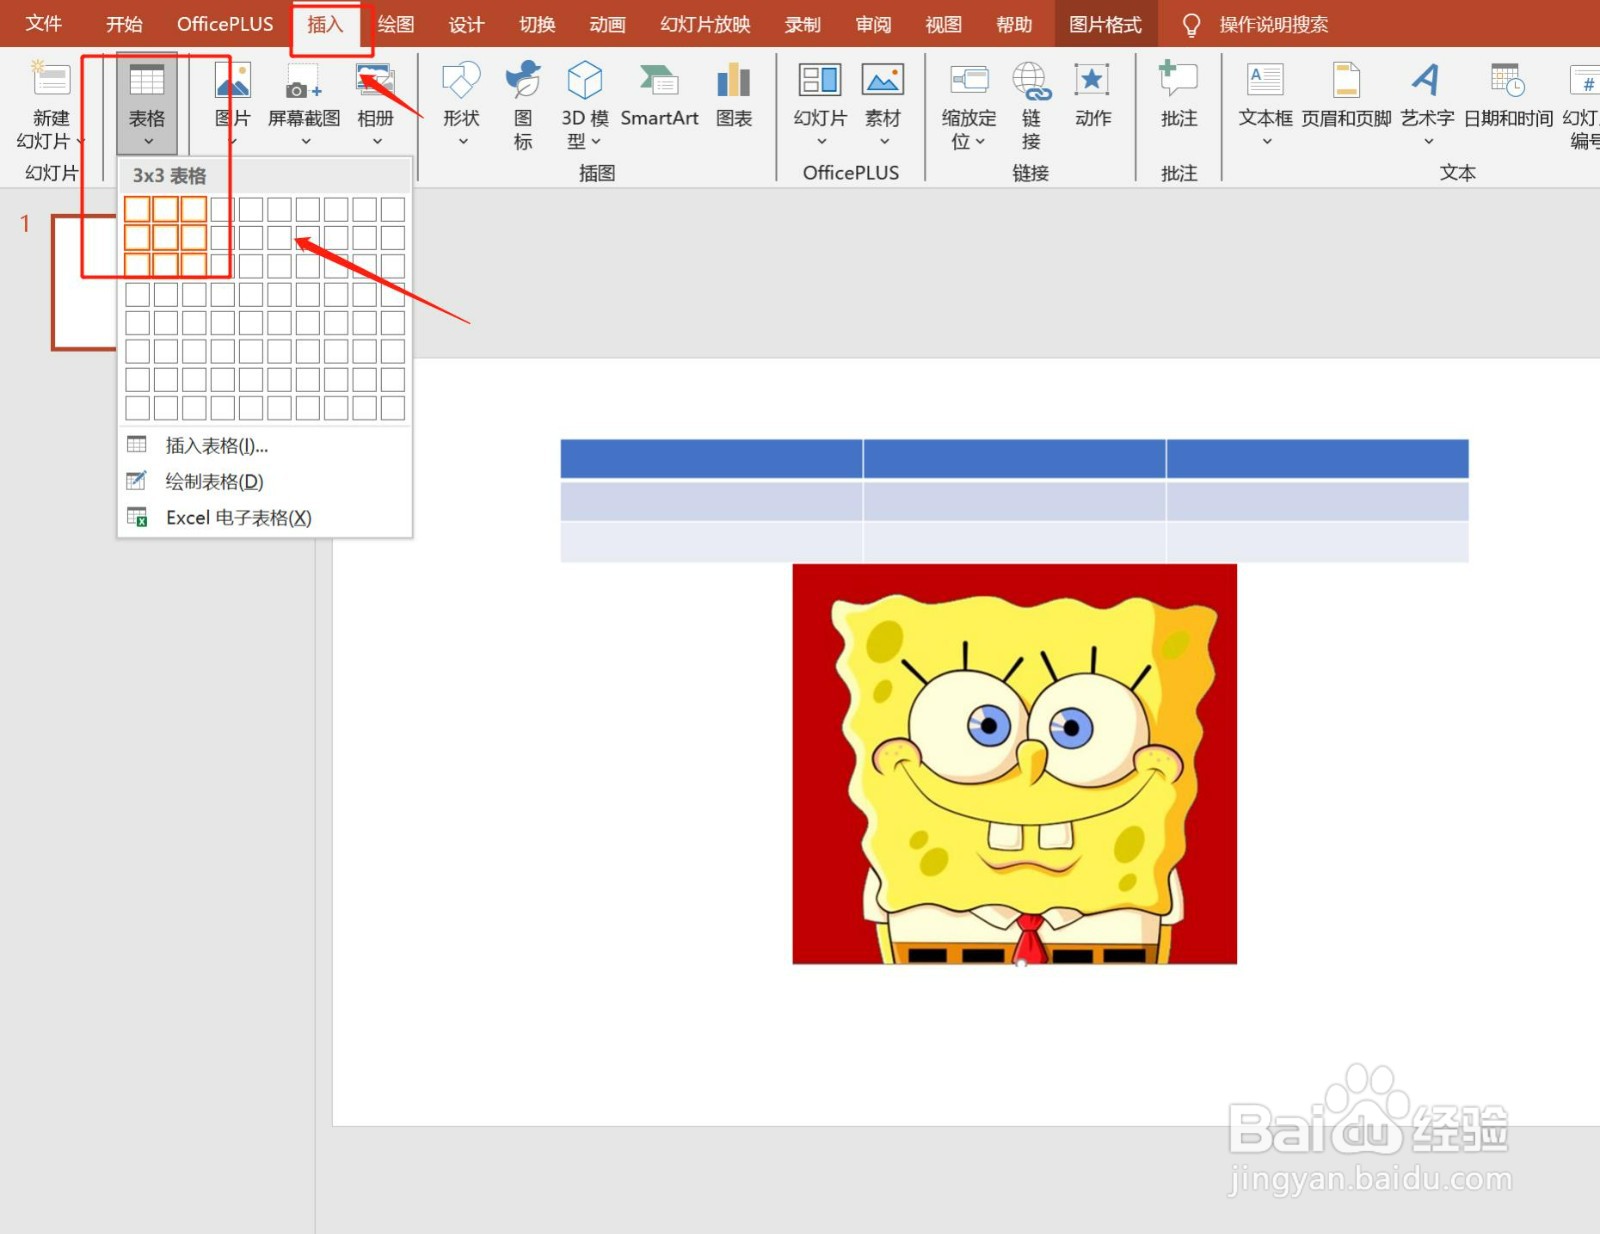
Task: Switch to the Slide Show (幻灯片放映) tab
Action: pyautogui.click(x=705, y=24)
